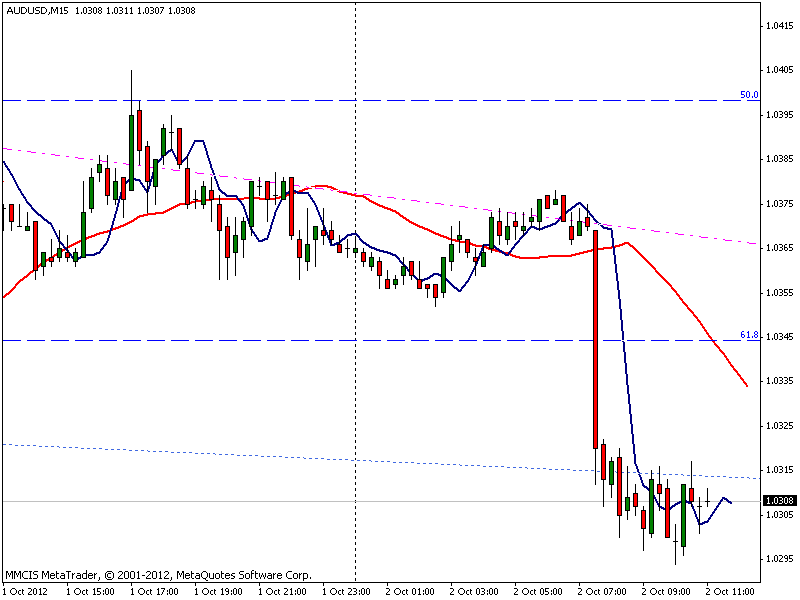Click the 1.0375 price axis label
The height and width of the screenshot is (600, 800).
click(x=780, y=204)
